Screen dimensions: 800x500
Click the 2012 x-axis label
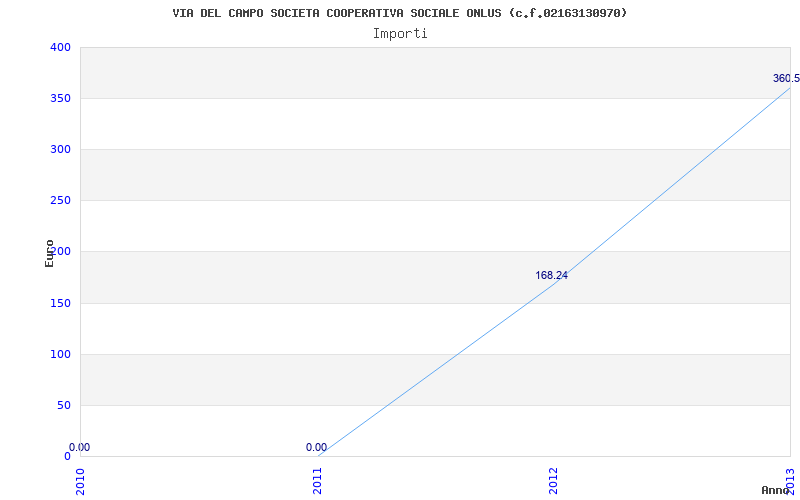click(554, 481)
